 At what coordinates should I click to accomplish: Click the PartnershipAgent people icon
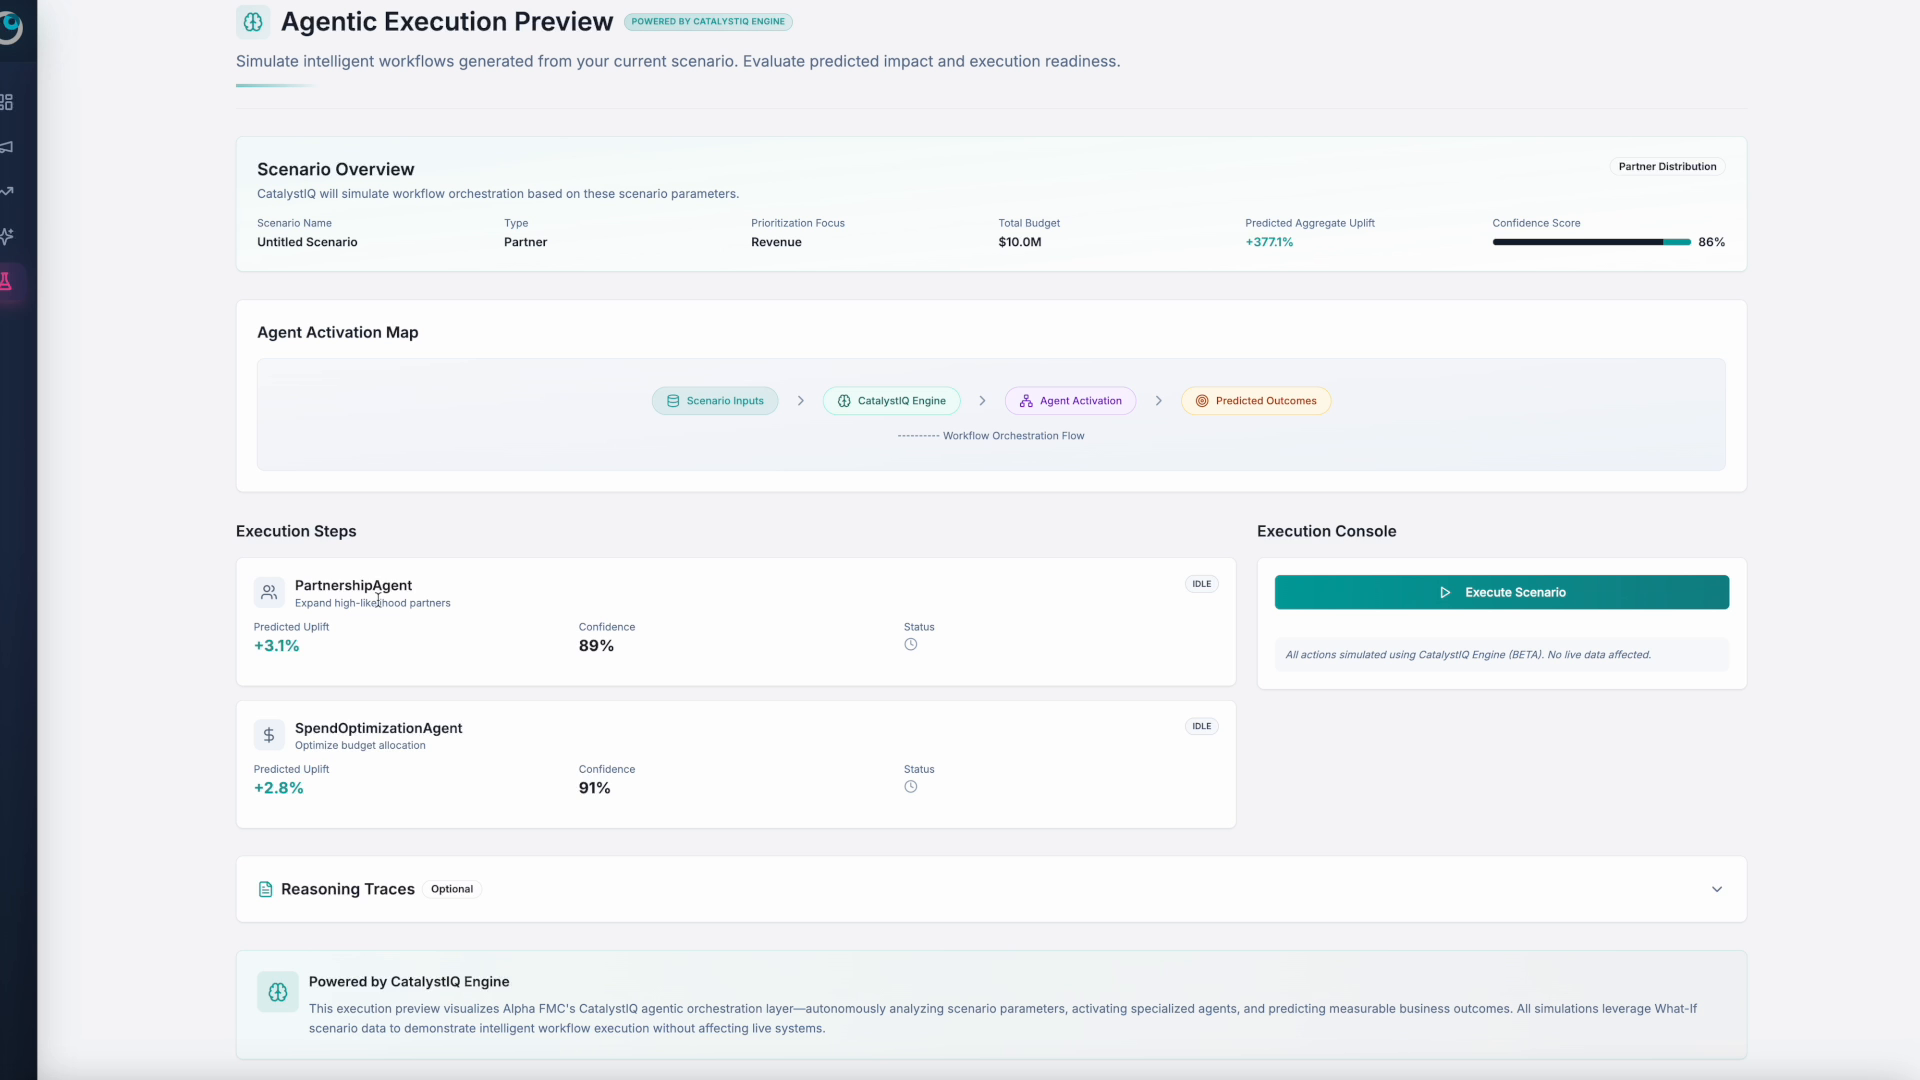pyautogui.click(x=269, y=592)
